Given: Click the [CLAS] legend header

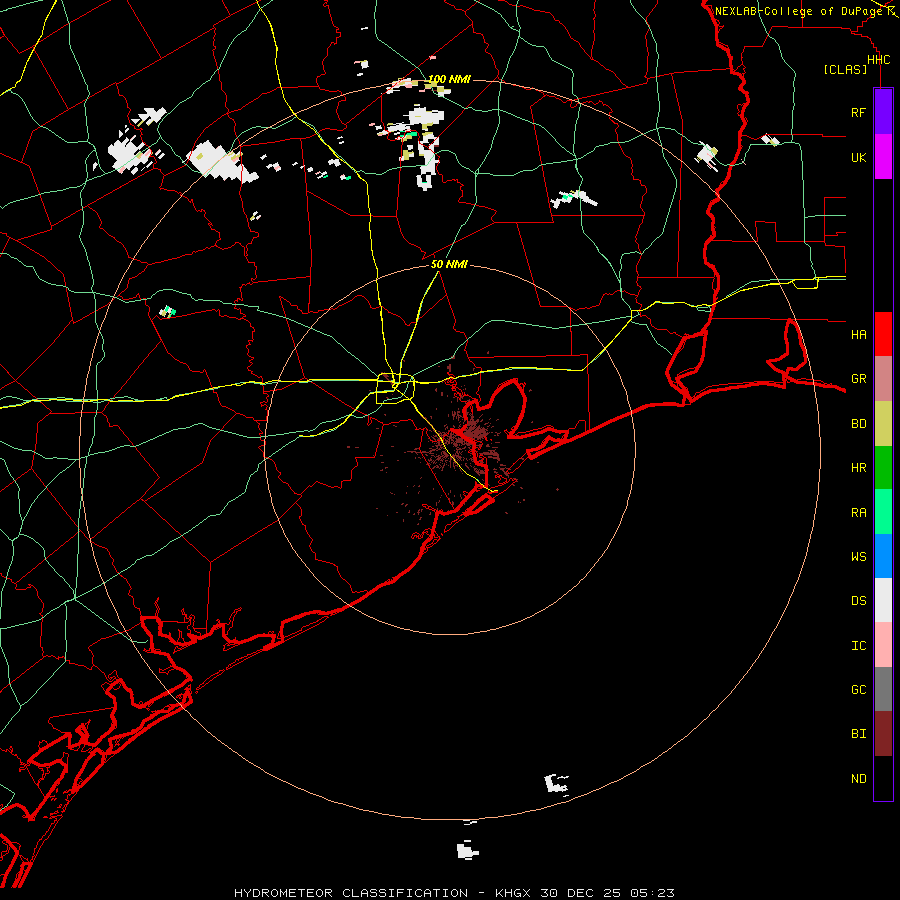Looking at the screenshot, I should 845,70.
